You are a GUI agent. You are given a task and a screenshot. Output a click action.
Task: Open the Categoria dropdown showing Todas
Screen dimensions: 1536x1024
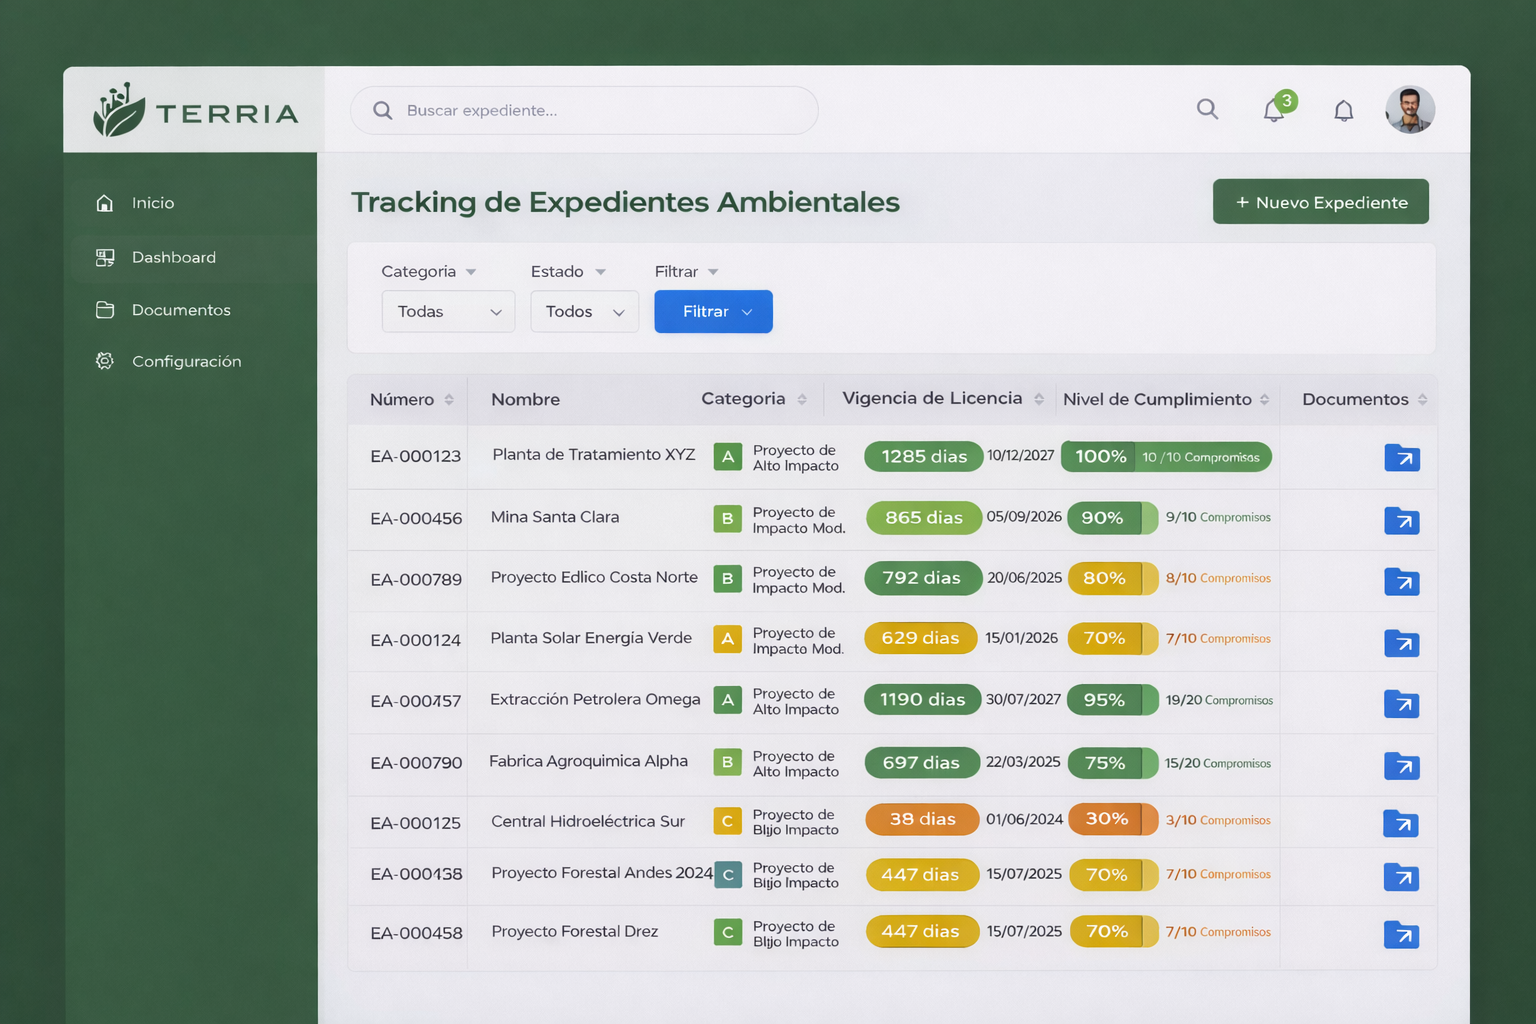click(448, 311)
